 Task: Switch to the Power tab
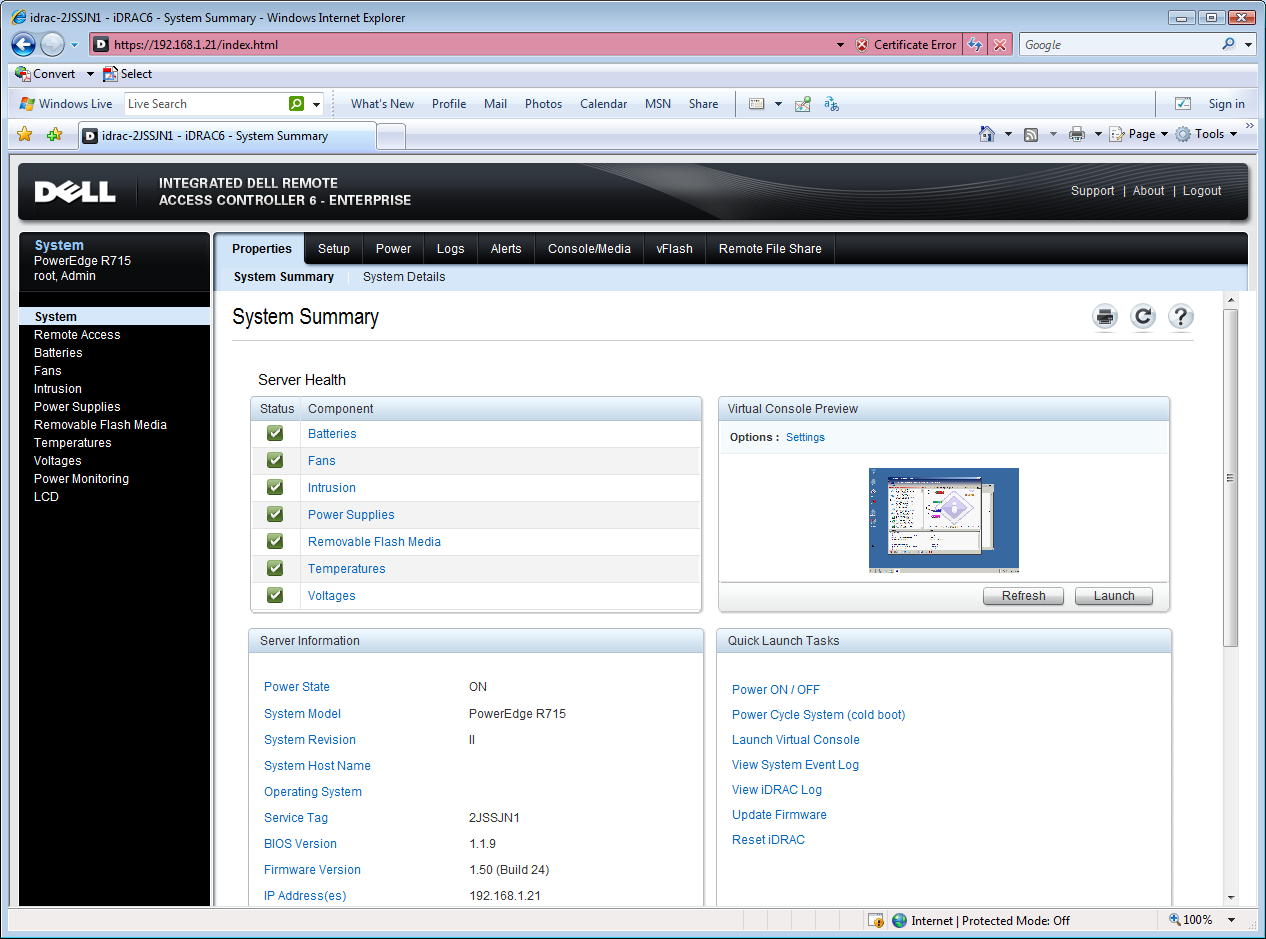(394, 249)
